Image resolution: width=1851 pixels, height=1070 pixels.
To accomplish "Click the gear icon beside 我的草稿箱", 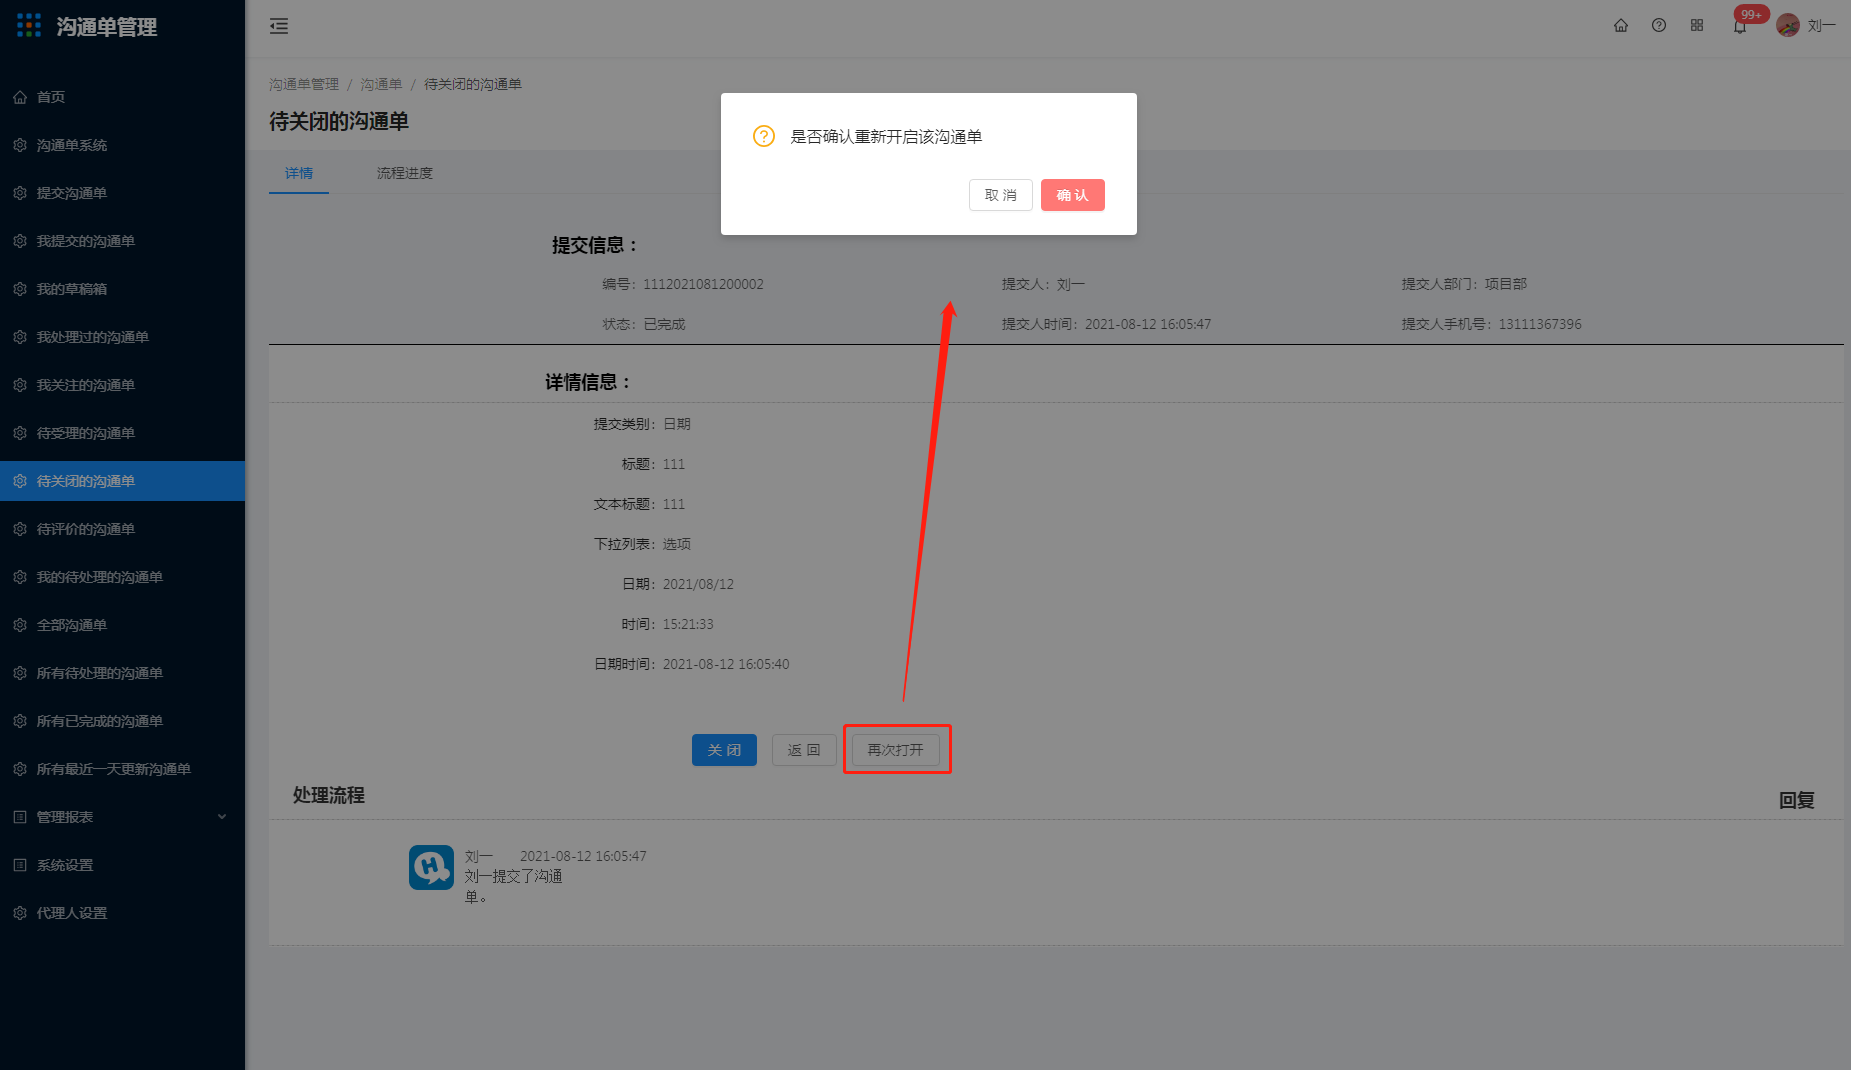I will [x=20, y=289].
